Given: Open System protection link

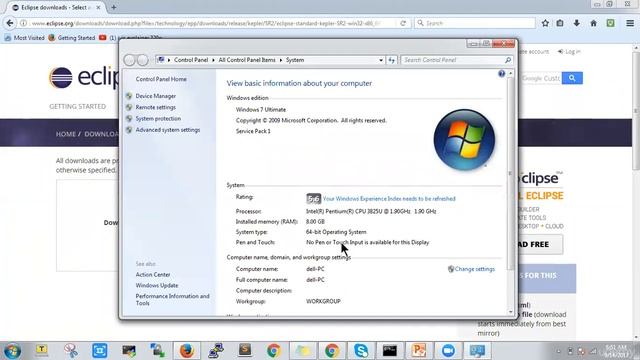Looking at the screenshot, I should click(x=158, y=119).
